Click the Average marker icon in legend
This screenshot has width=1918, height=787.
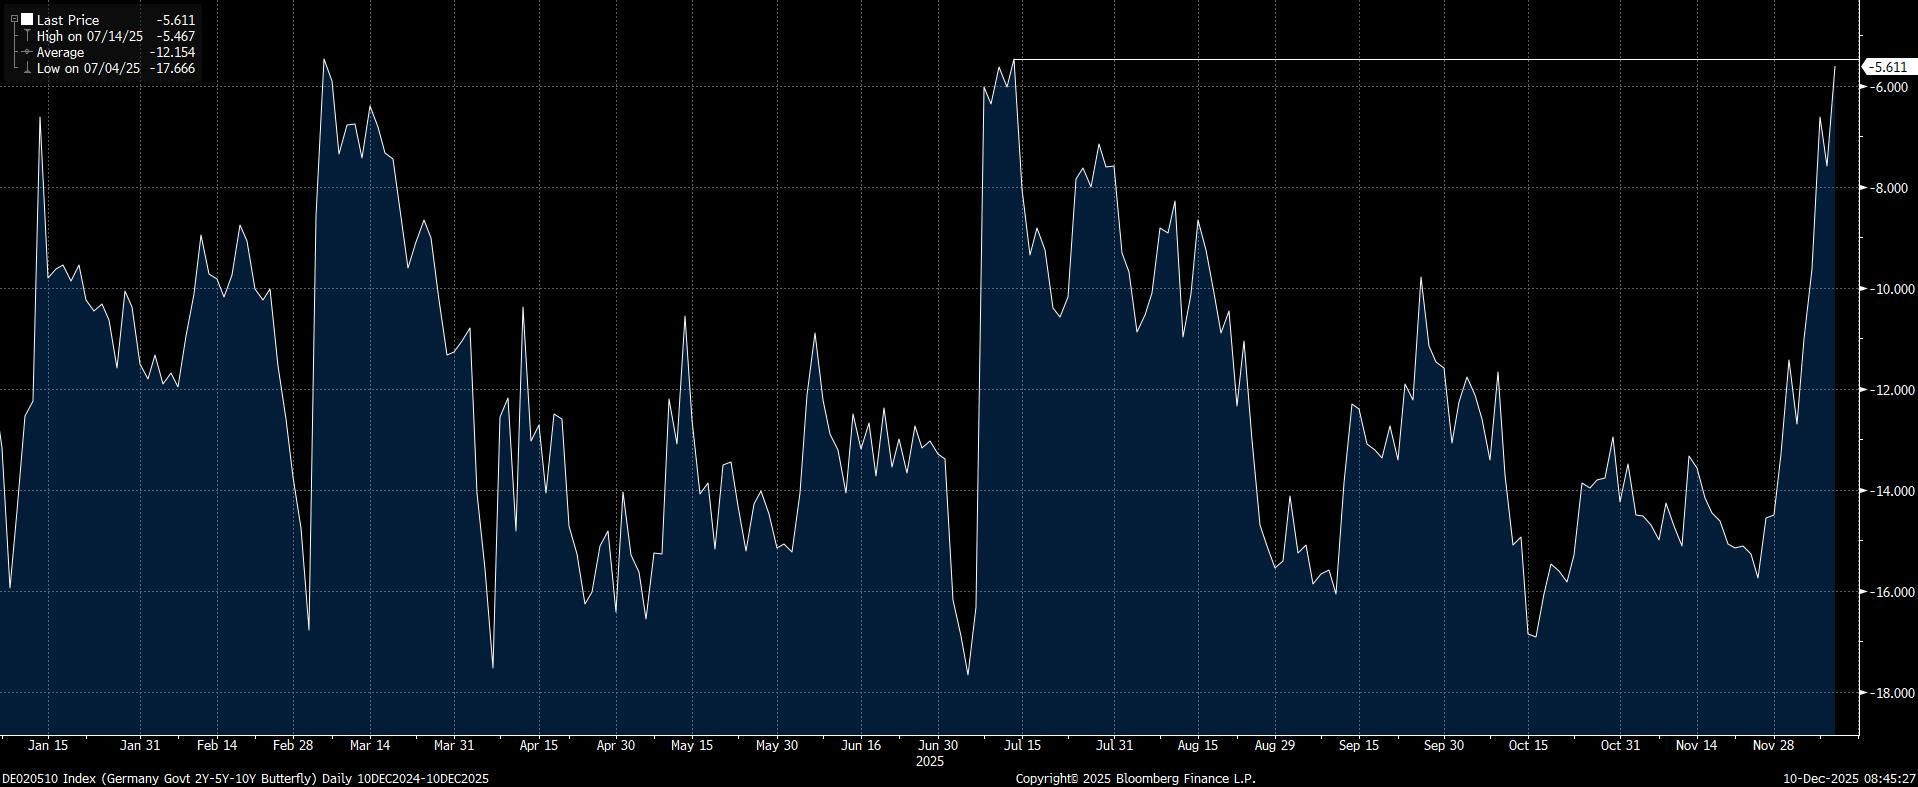point(27,52)
